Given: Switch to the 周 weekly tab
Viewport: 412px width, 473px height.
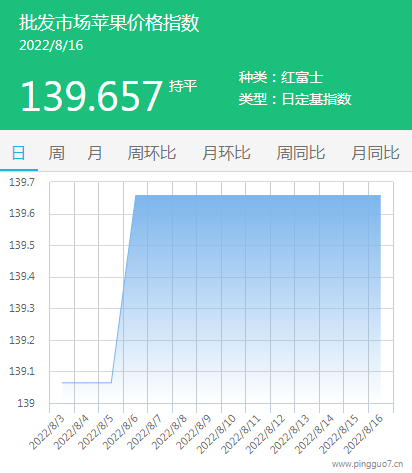Looking at the screenshot, I should pos(56,153).
